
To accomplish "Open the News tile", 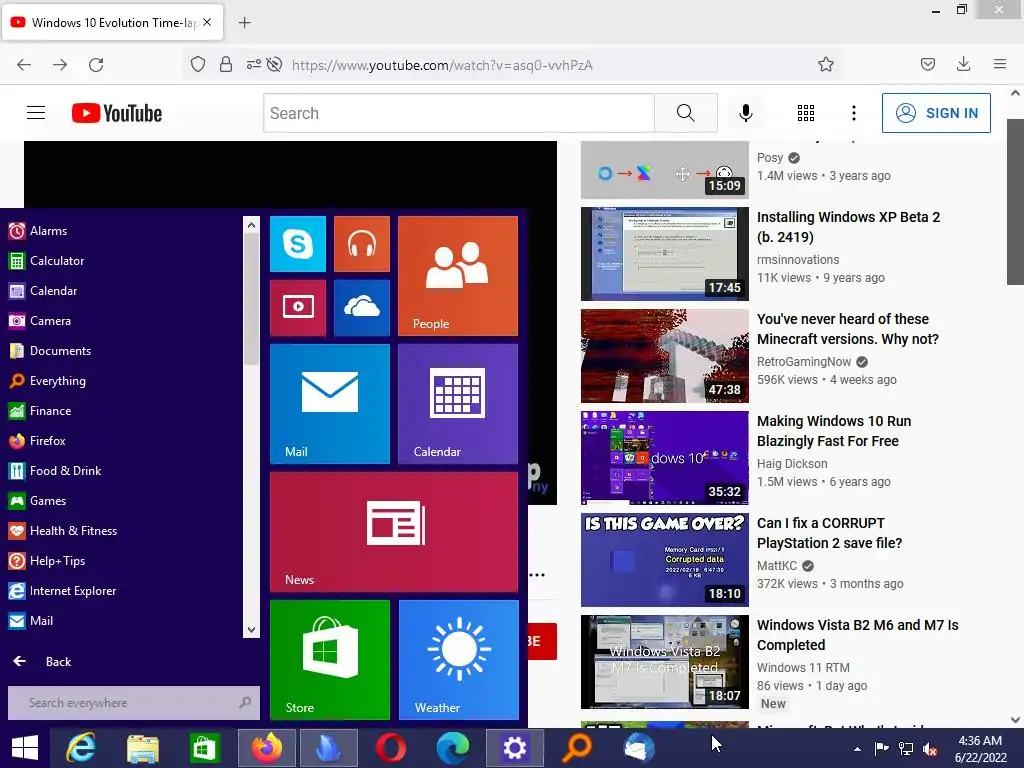I will [394, 532].
